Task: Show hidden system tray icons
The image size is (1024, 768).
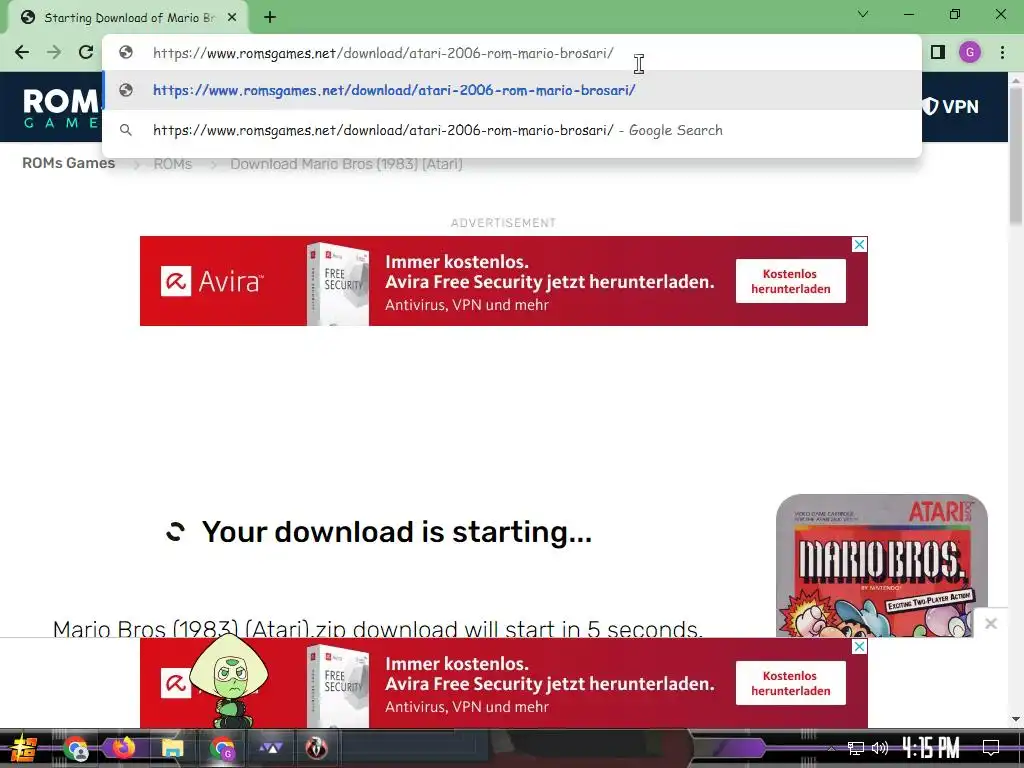Action: (831, 748)
